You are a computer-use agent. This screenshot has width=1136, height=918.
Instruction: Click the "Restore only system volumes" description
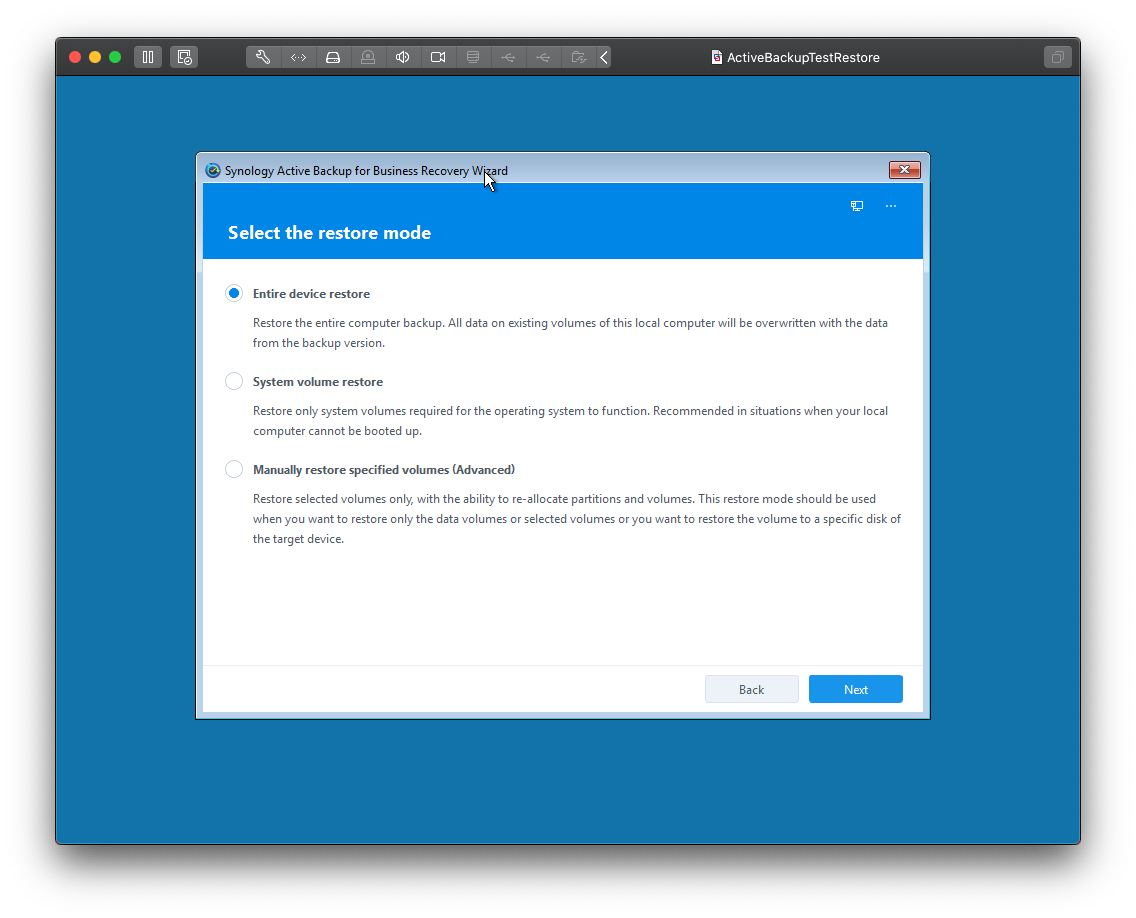(x=570, y=421)
